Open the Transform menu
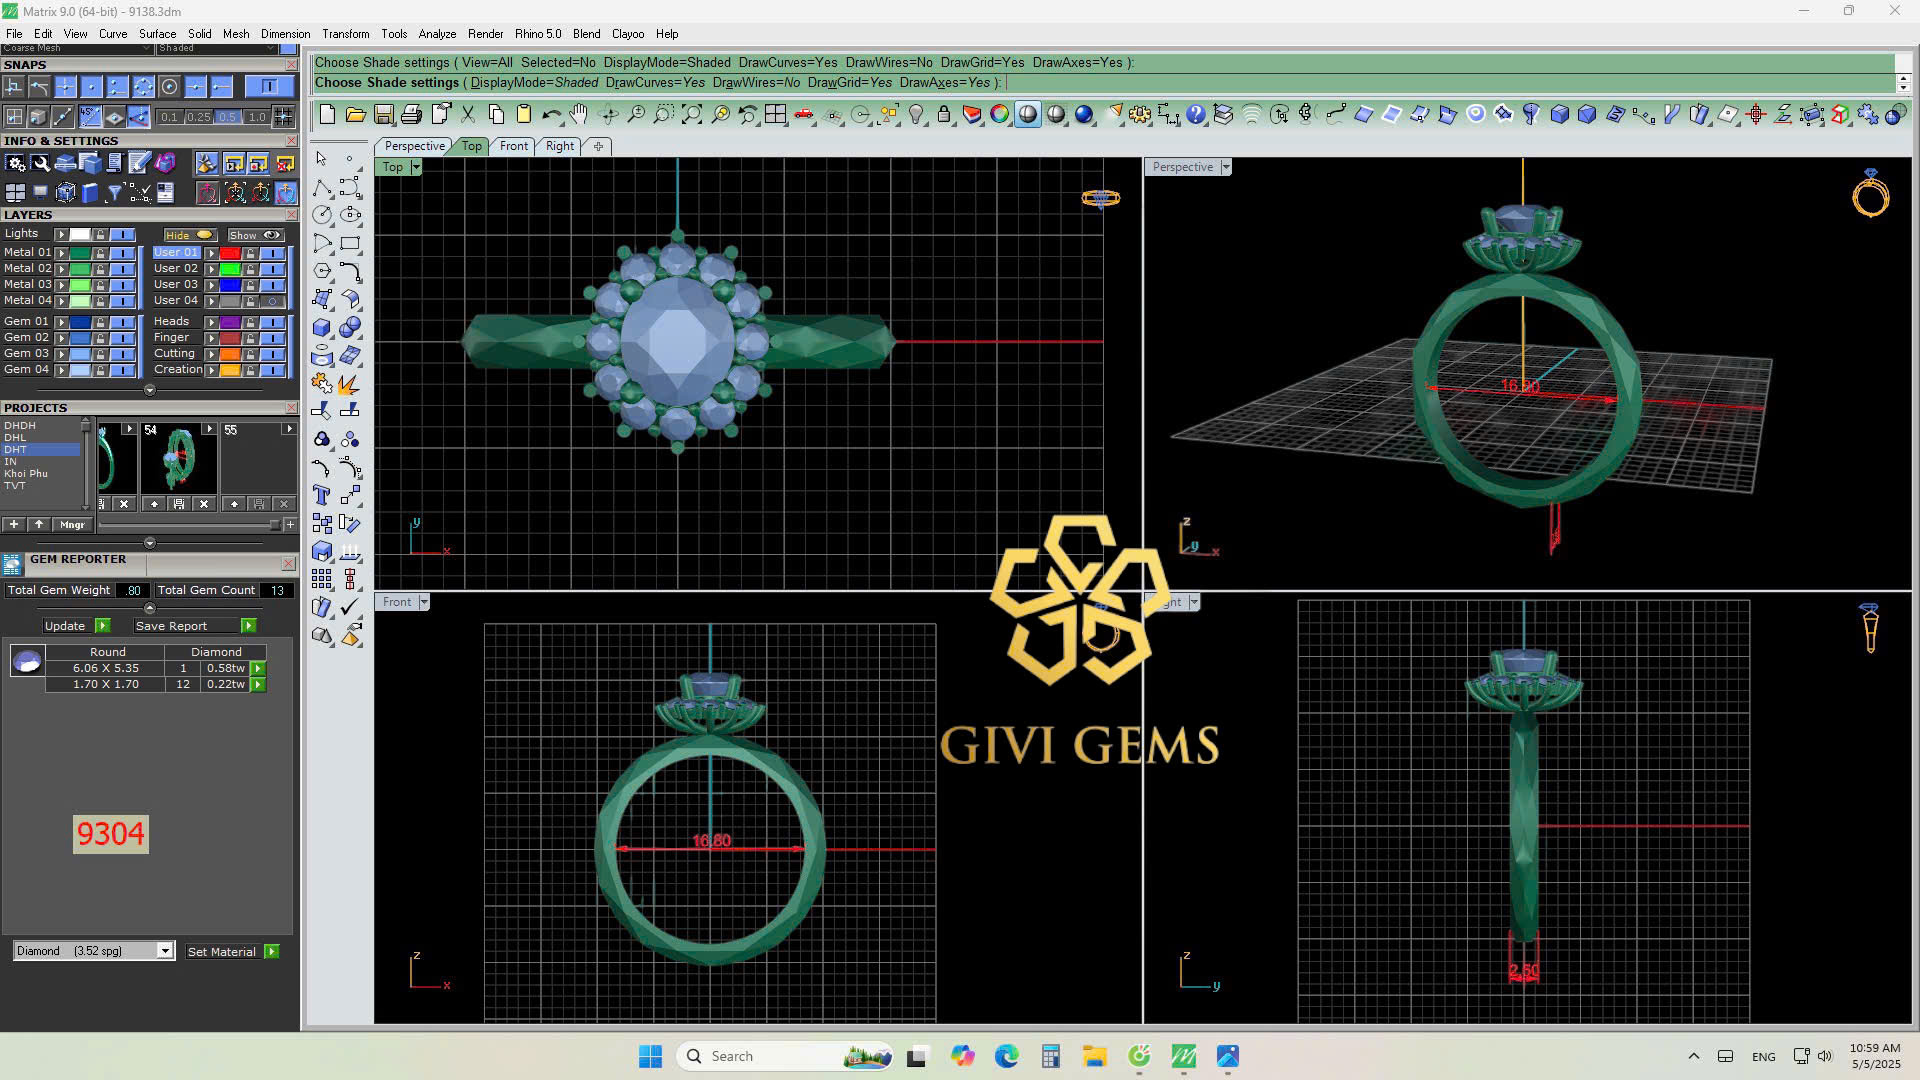 (x=345, y=33)
